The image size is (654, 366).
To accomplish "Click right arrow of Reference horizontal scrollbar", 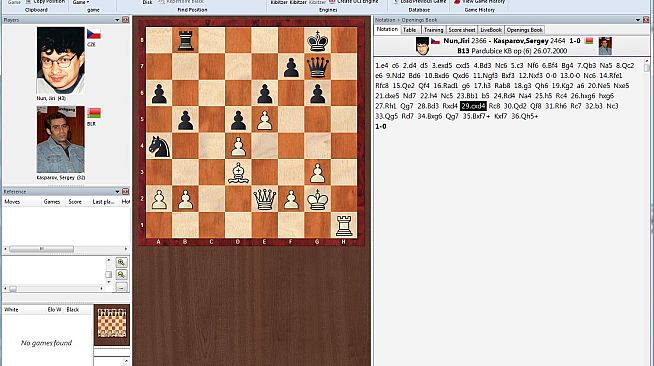I will tap(126, 249).
